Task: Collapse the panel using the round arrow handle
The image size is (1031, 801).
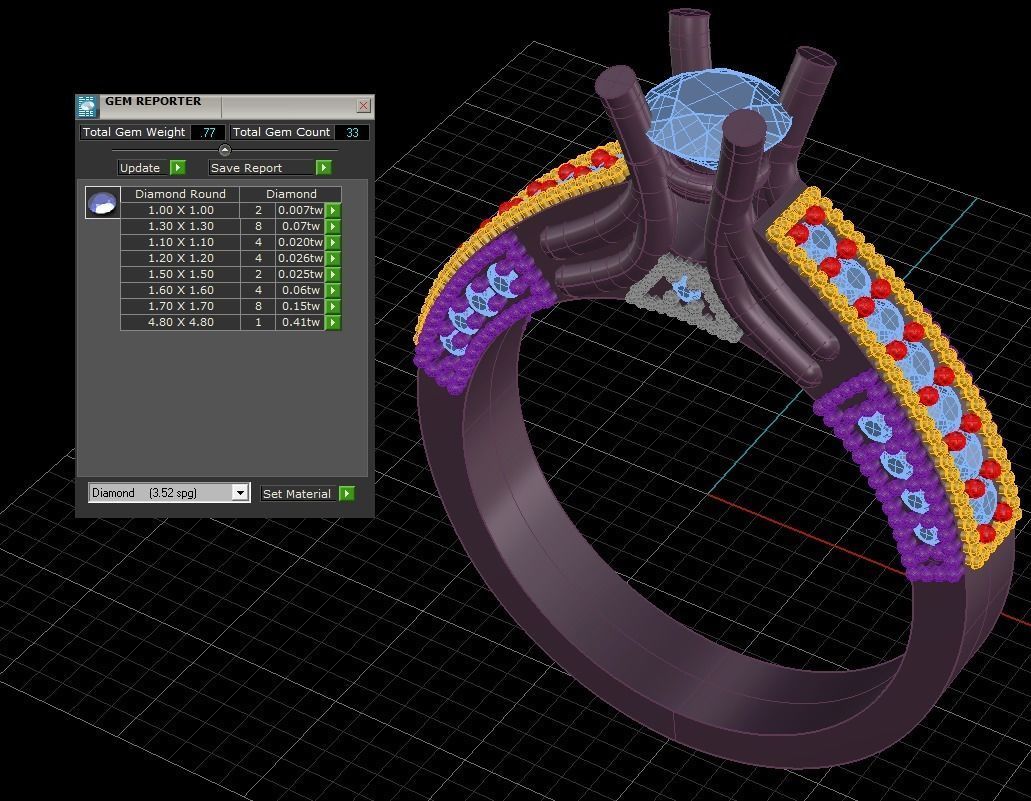Action: tap(224, 150)
